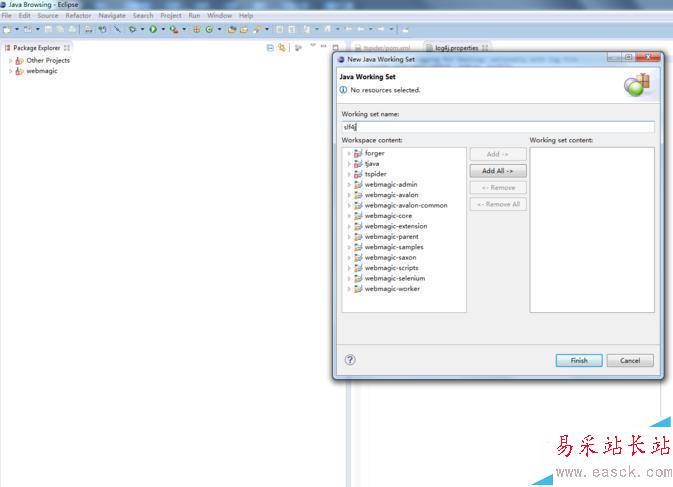Select webmagic-admin in Workspace content
The width and height of the screenshot is (673, 487).
[391, 185]
